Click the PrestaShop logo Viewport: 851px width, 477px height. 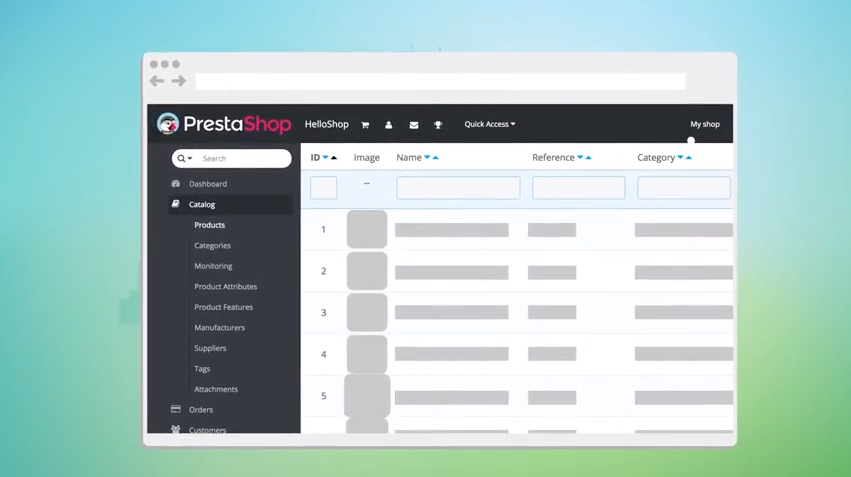click(x=224, y=124)
